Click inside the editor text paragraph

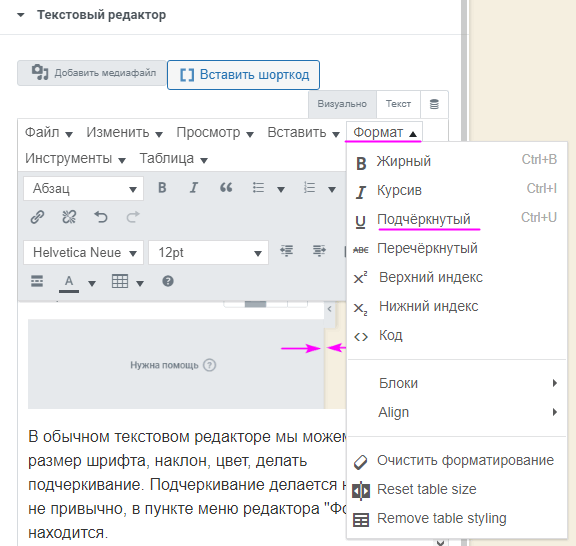[x=187, y=484]
